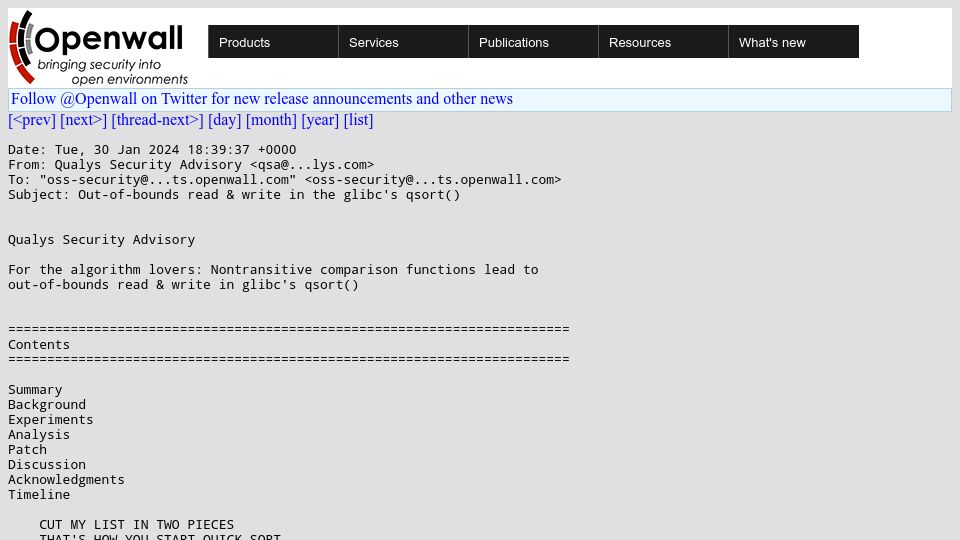Open the [thread-next>] link
This screenshot has width=960, height=540.
[x=157, y=120]
